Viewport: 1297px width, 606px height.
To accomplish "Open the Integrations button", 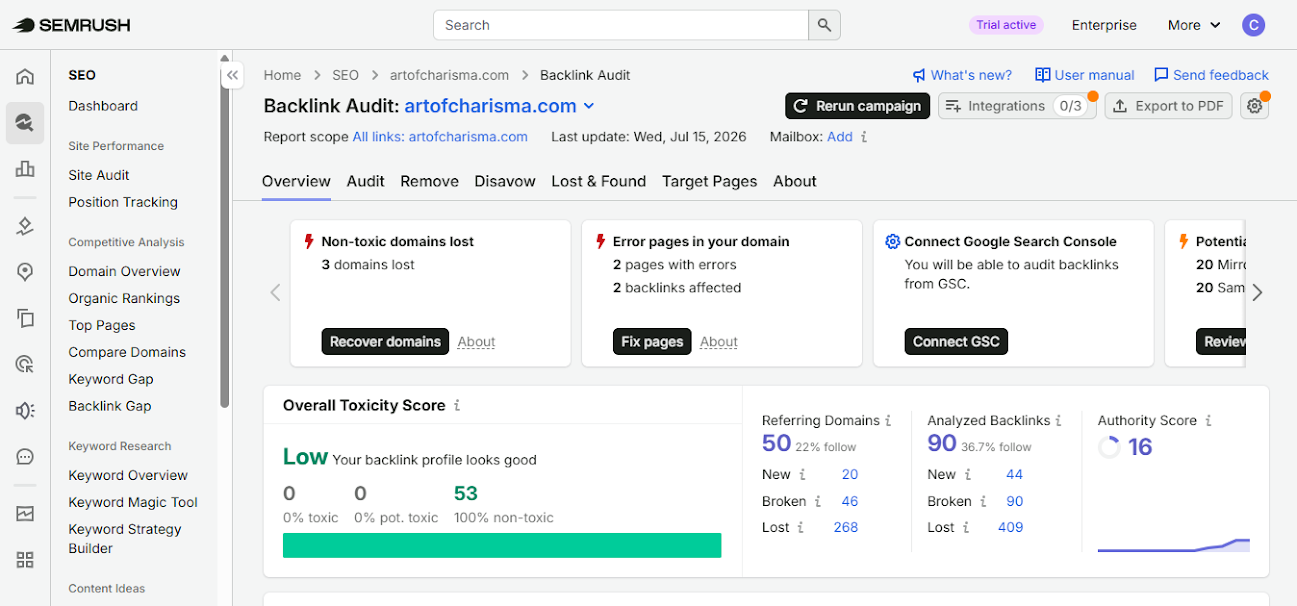I will [1017, 106].
